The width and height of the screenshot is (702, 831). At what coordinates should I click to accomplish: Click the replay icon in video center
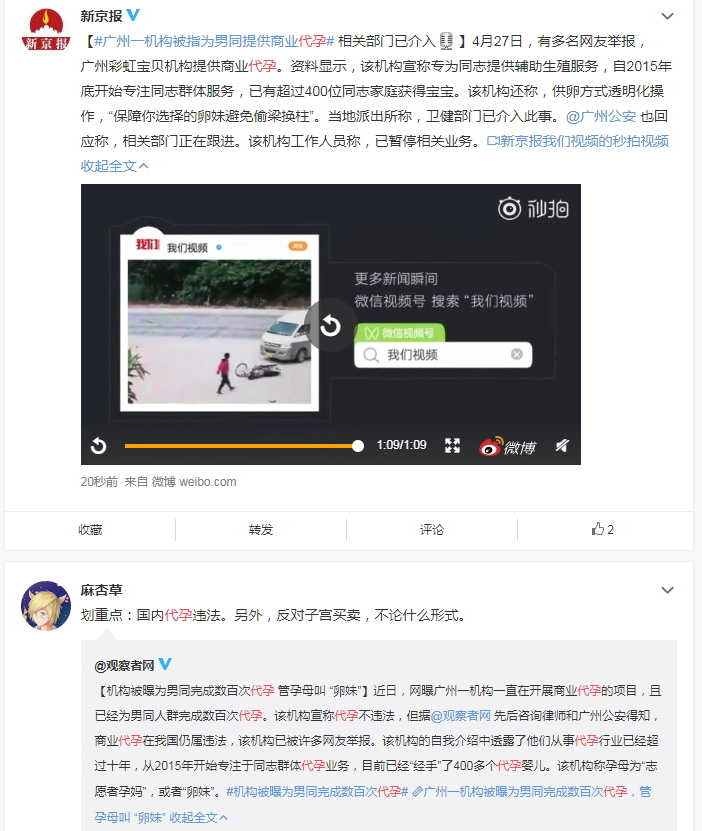[x=330, y=325]
